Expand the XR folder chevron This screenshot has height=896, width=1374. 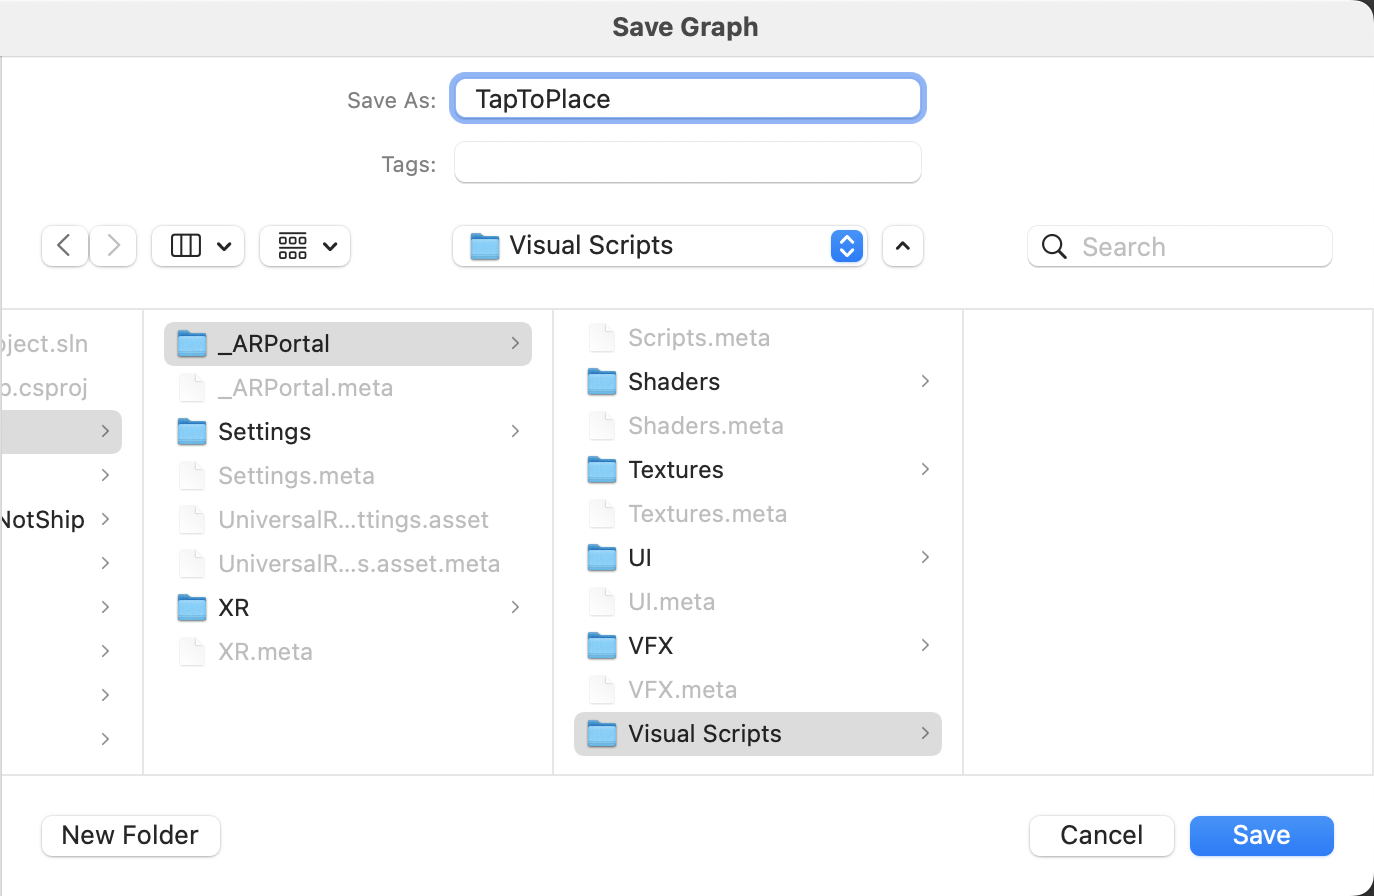pyautogui.click(x=515, y=607)
